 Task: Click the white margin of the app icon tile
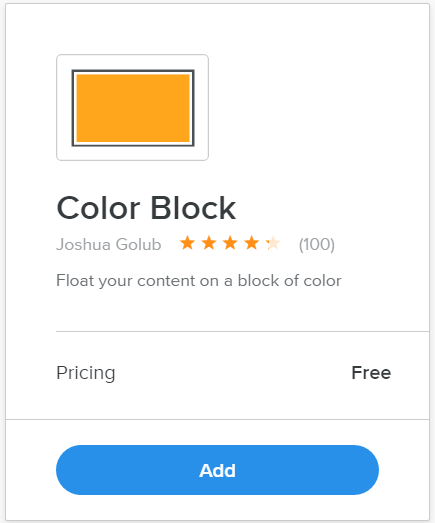[64, 107]
